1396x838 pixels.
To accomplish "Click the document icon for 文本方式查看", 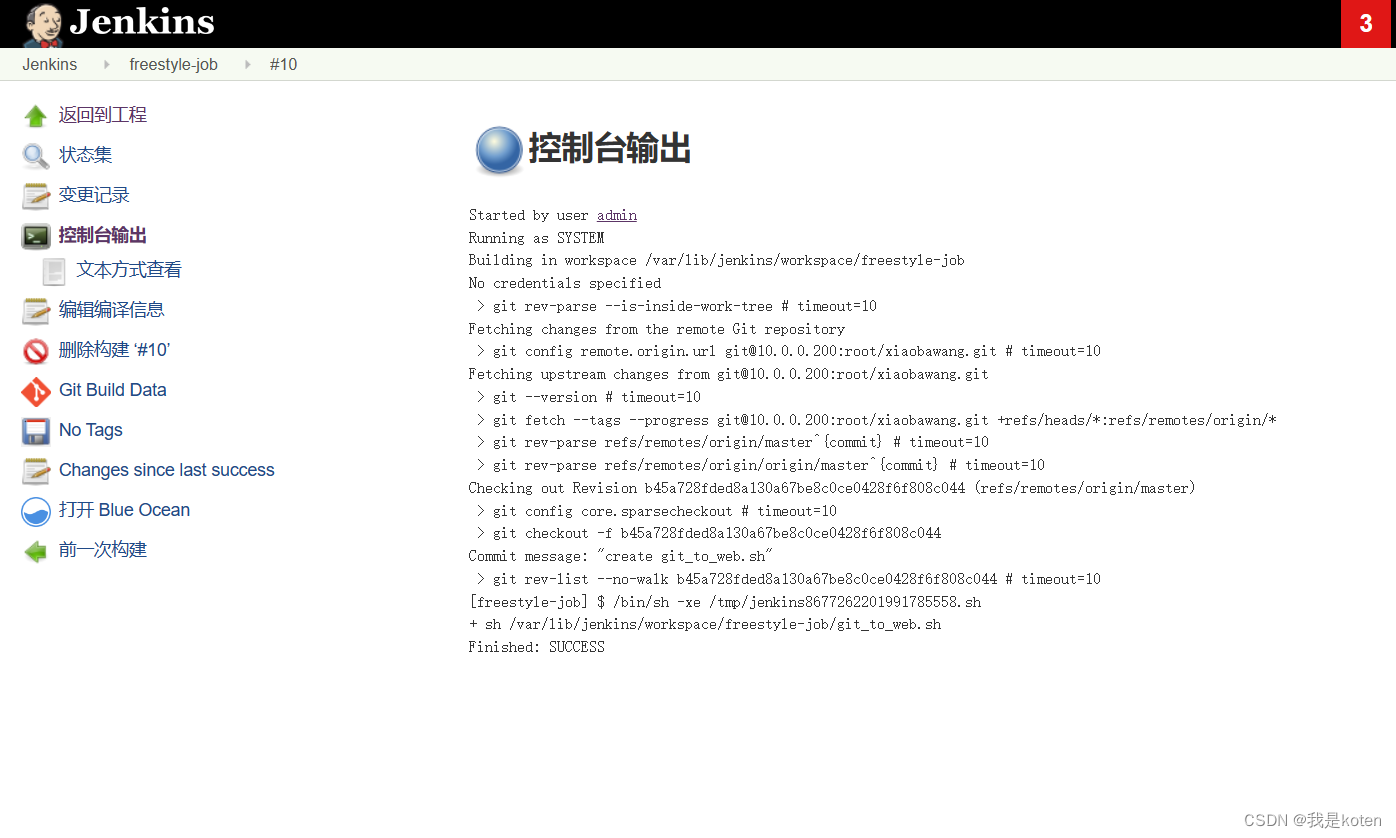I will 54,271.
